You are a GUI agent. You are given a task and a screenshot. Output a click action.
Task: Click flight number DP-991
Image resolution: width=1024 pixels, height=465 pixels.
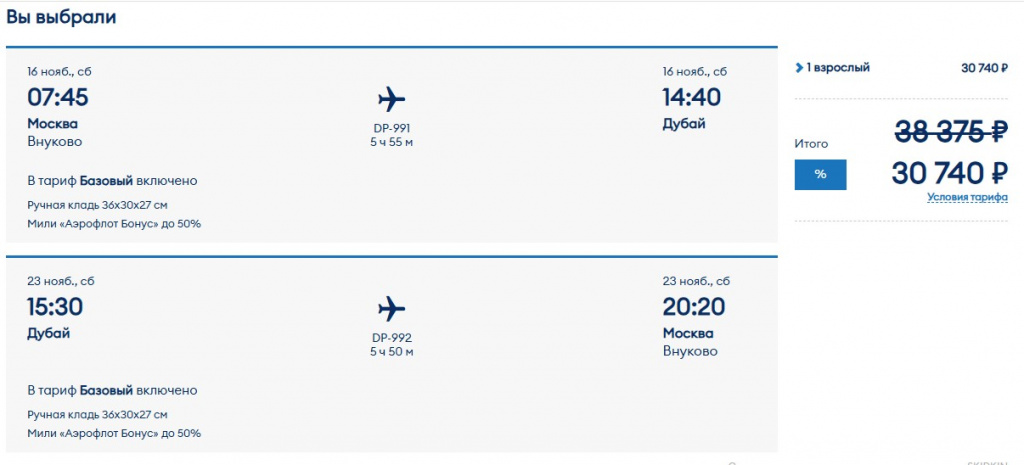(391, 128)
